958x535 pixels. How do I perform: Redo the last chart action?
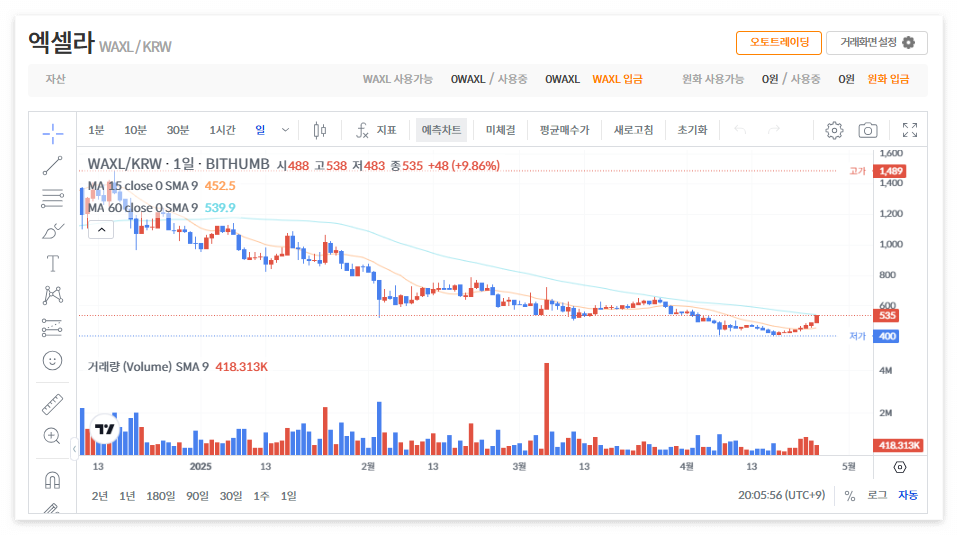coord(773,130)
